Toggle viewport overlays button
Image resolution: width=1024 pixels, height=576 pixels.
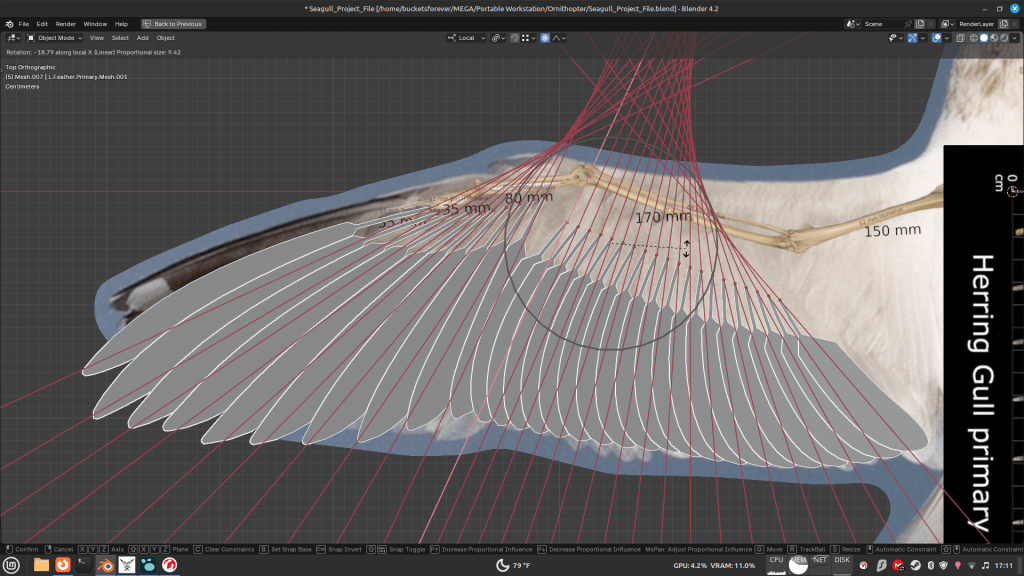(936, 38)
